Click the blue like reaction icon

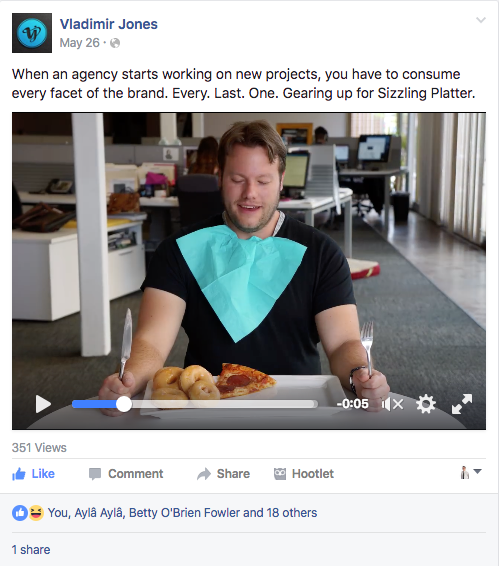[x=20, y=513]
